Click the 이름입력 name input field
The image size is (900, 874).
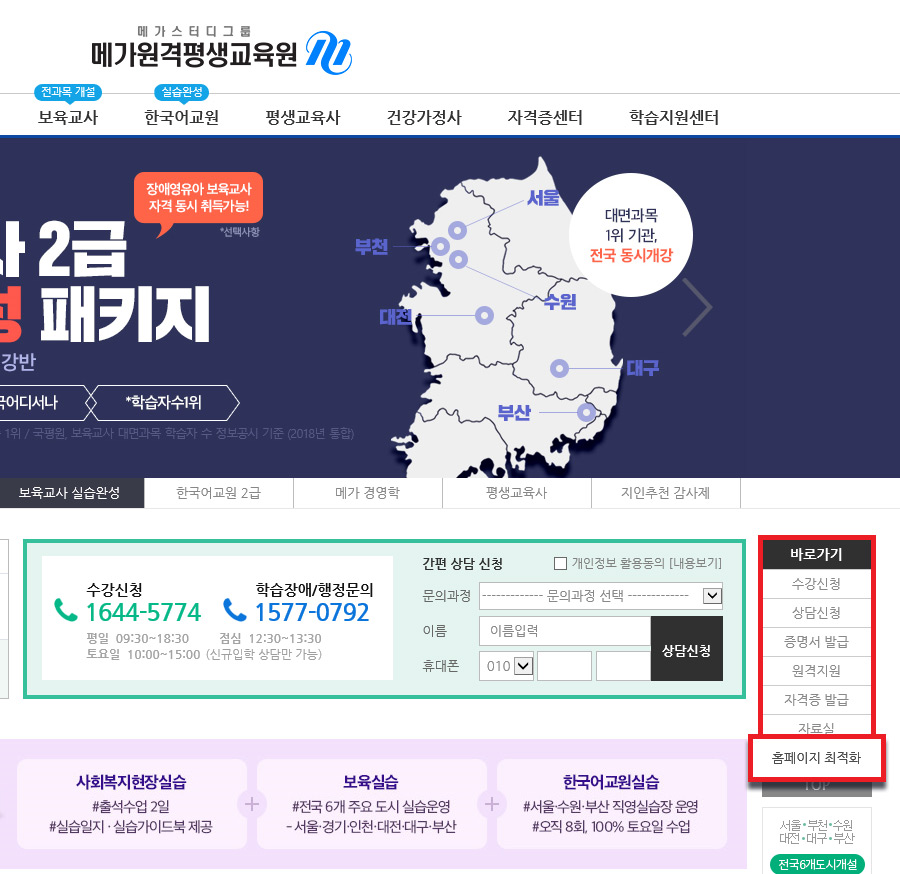click(x=565, y=631)
